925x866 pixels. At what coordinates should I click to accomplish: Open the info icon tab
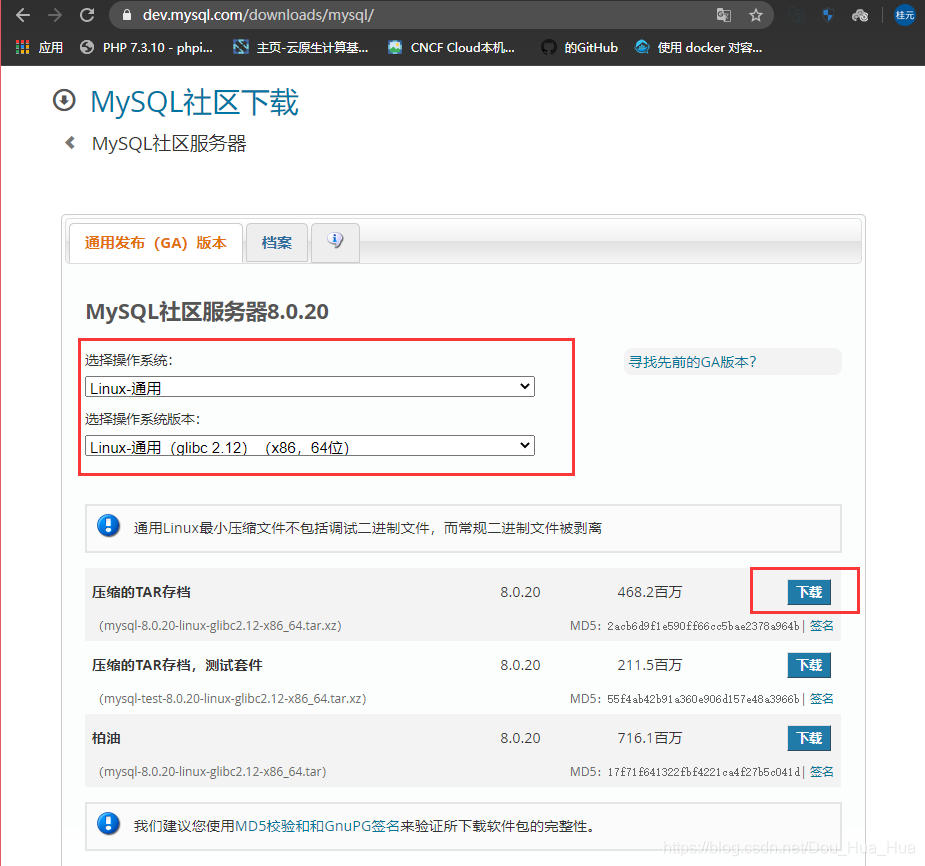(x=335, y=242)
